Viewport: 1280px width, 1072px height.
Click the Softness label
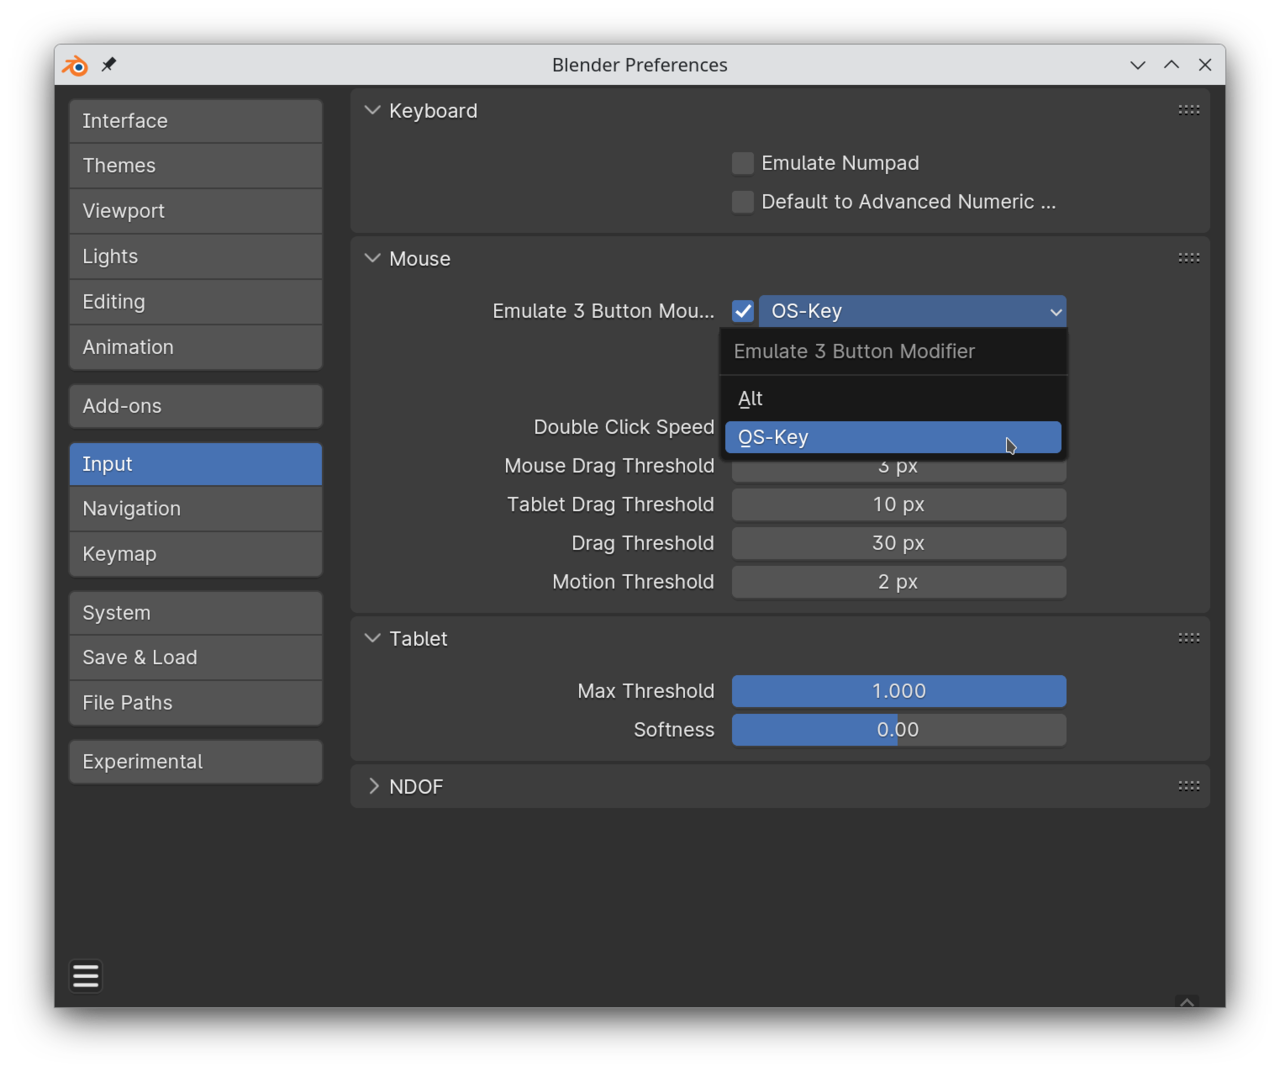click(x=674, y=730)
